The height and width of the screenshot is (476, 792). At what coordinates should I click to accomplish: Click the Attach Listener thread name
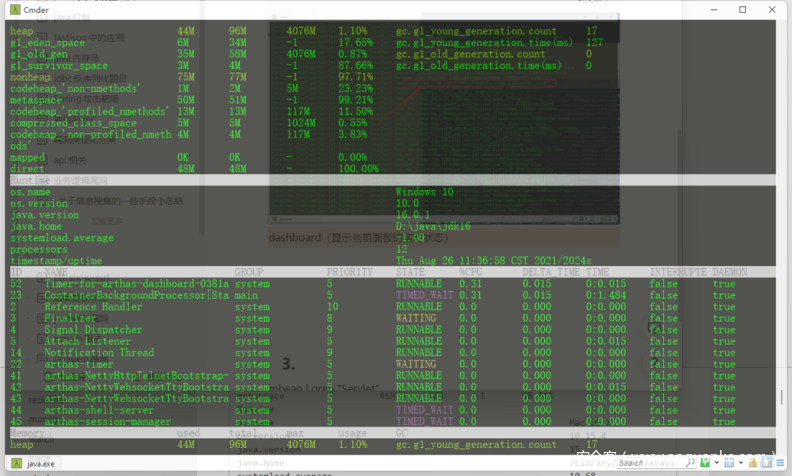point(87,341)
